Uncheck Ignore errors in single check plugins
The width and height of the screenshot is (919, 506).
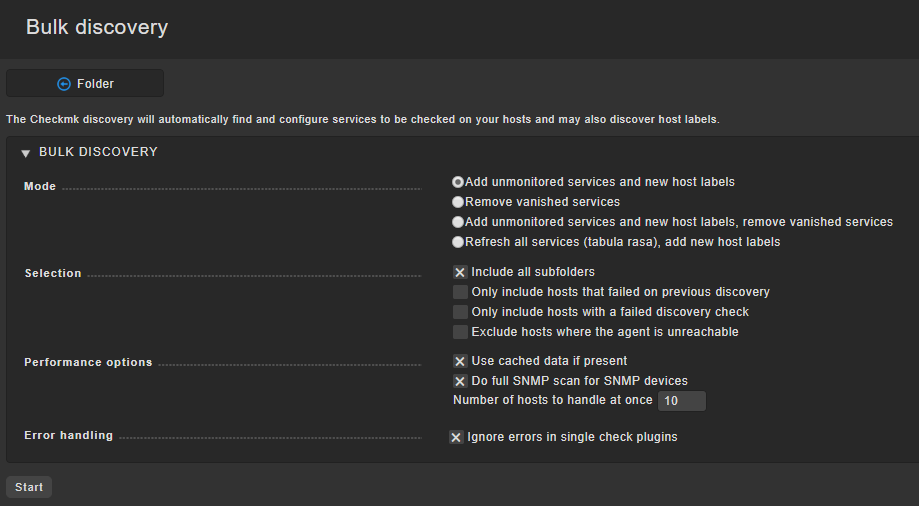pos(456,437)
